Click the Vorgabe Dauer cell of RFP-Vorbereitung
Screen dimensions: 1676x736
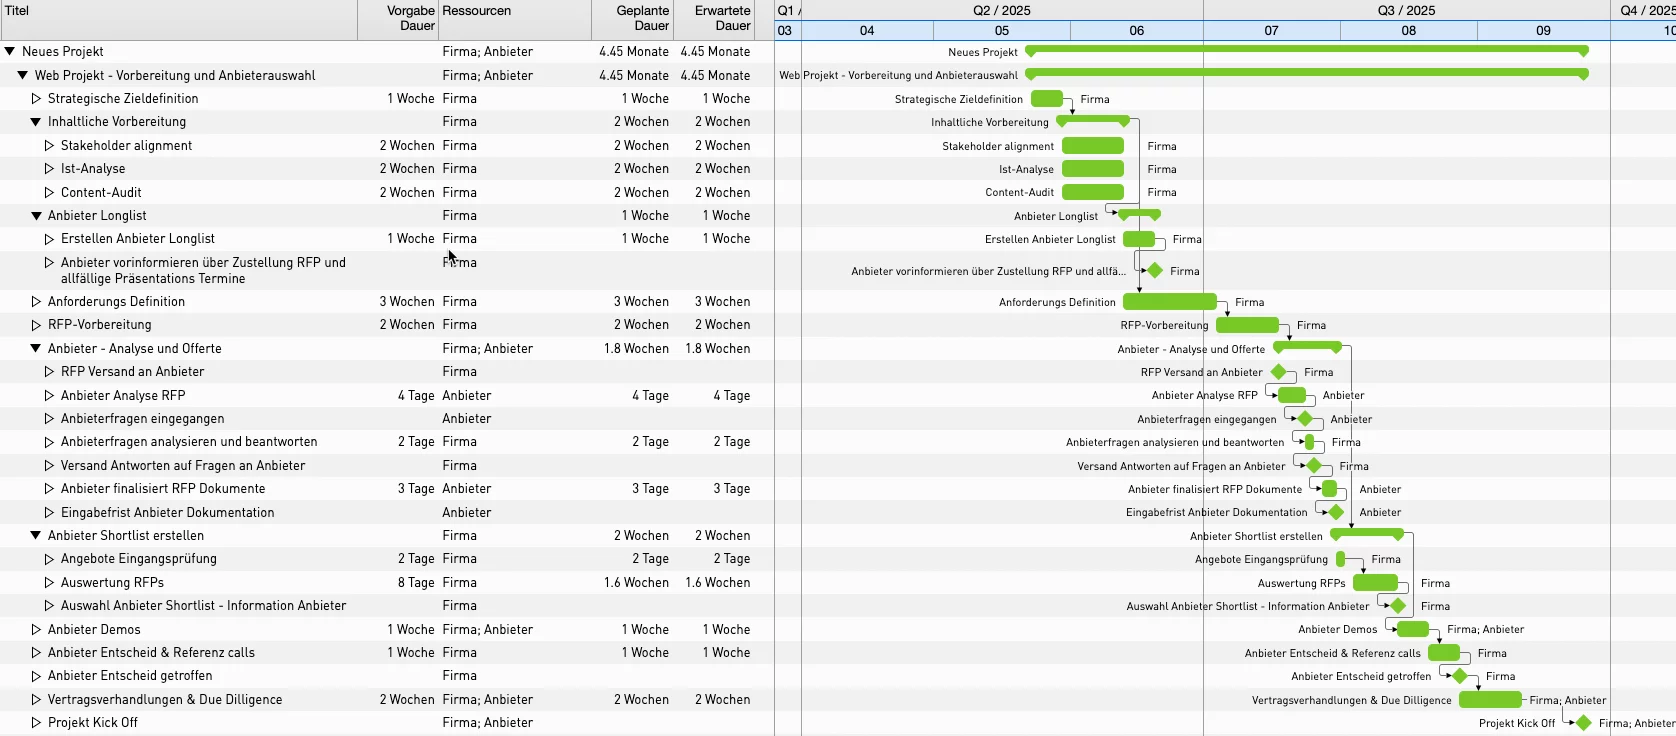coord(406,325)
